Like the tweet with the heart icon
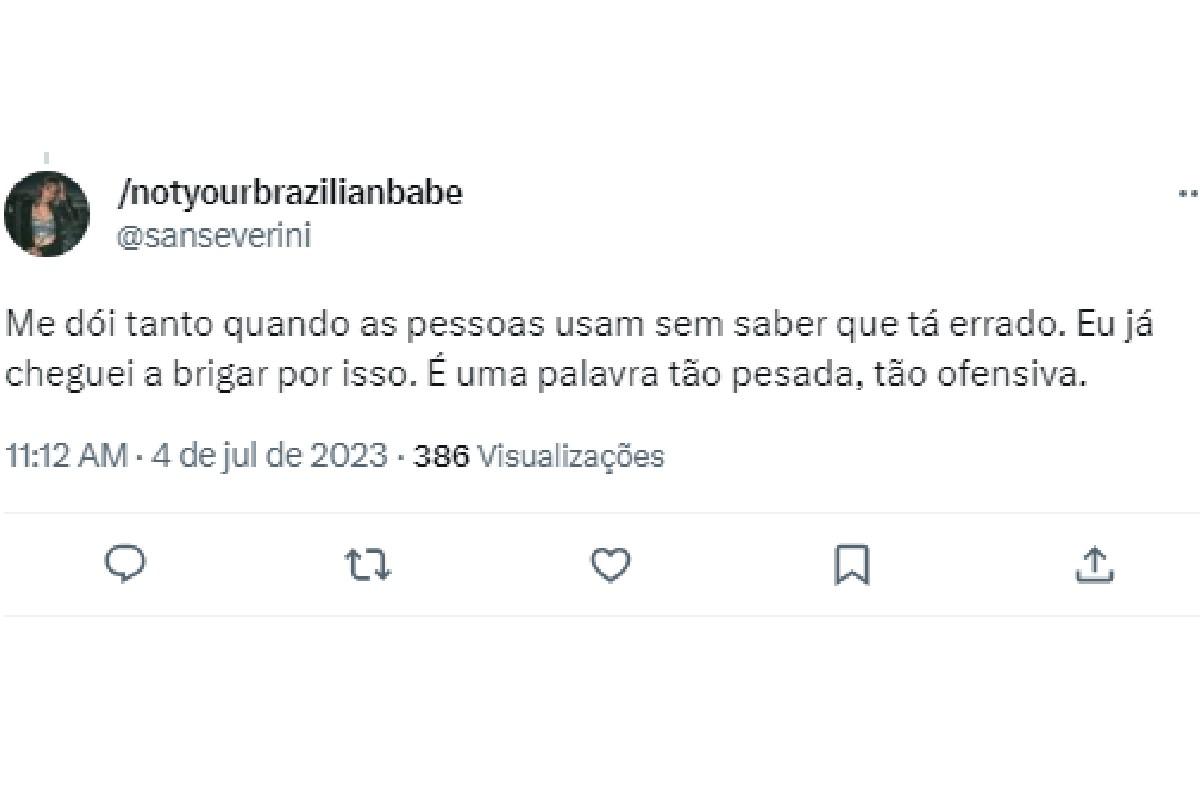This screenshot has height=800, width=1200. (610, 565)
